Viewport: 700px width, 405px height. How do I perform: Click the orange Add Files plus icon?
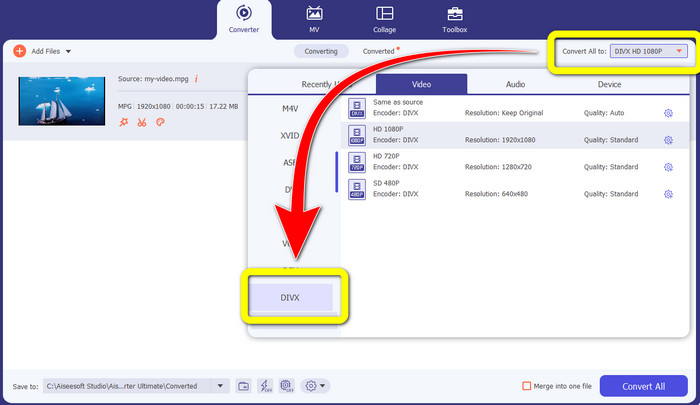coord(19,51)
